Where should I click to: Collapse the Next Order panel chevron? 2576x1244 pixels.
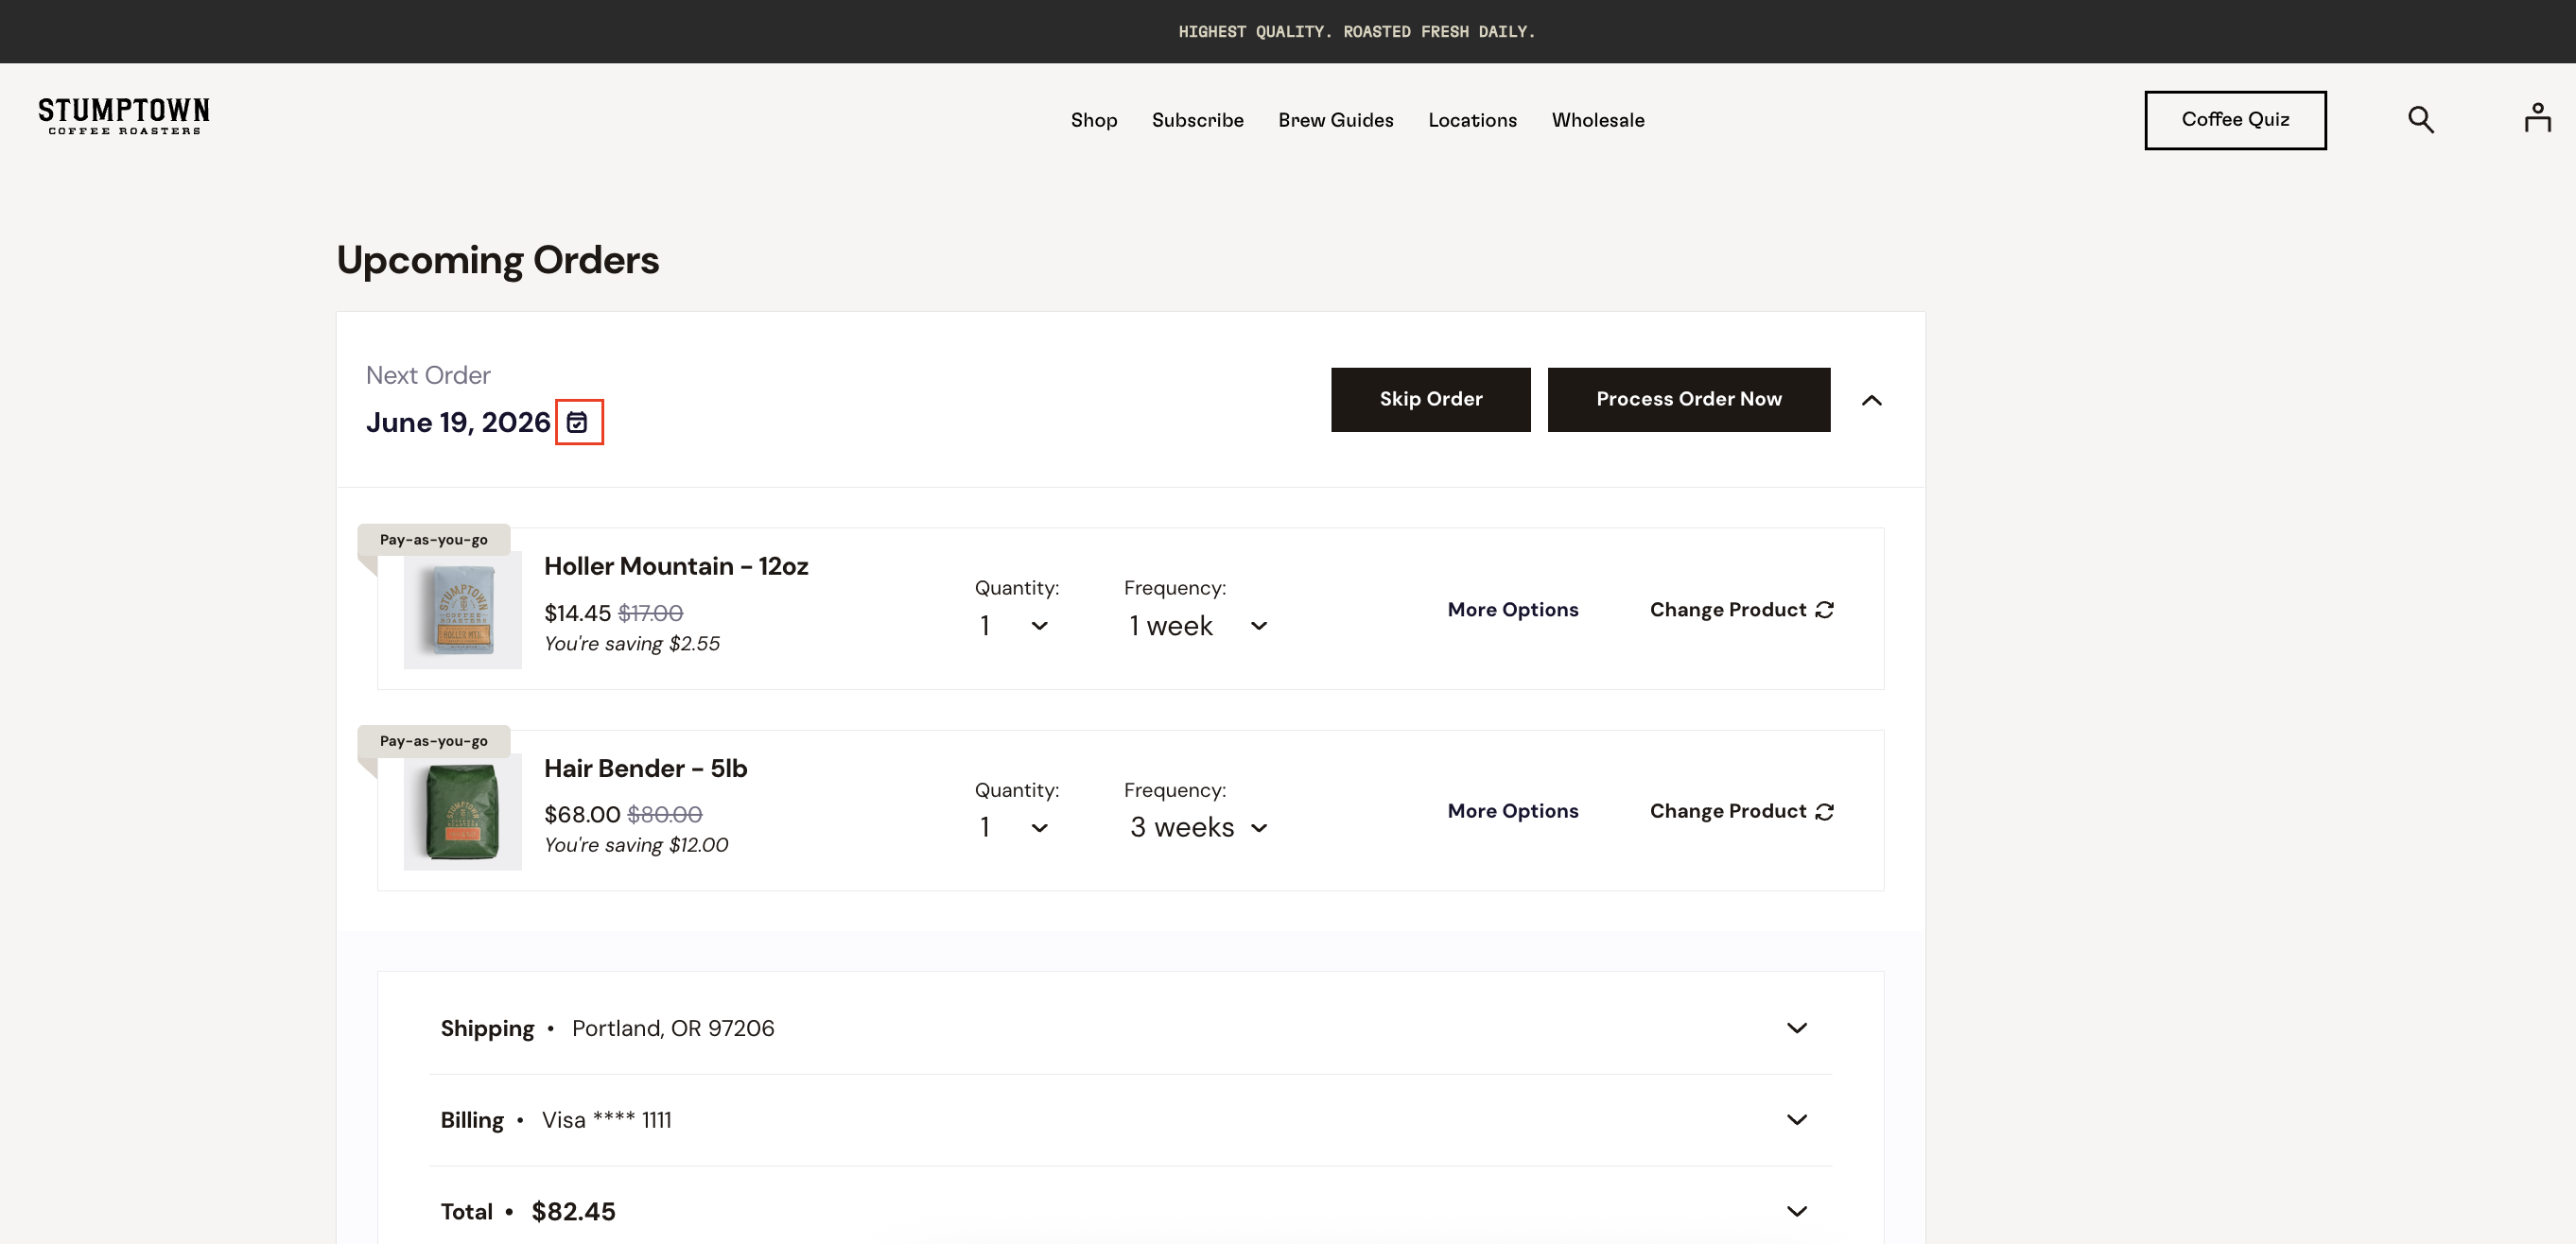point(1871,400)
